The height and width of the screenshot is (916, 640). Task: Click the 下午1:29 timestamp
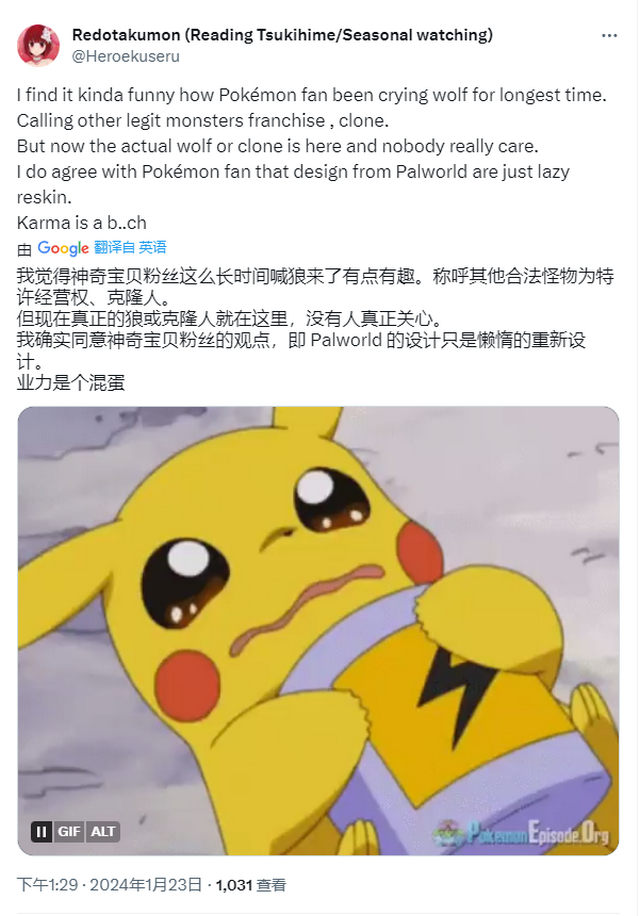click(x=47, y=884)
